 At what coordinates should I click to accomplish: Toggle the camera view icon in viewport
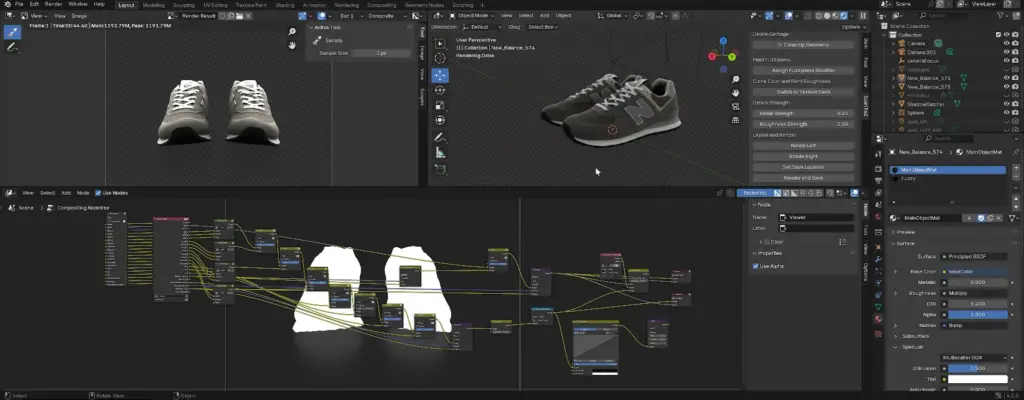[x=735, y=107]
